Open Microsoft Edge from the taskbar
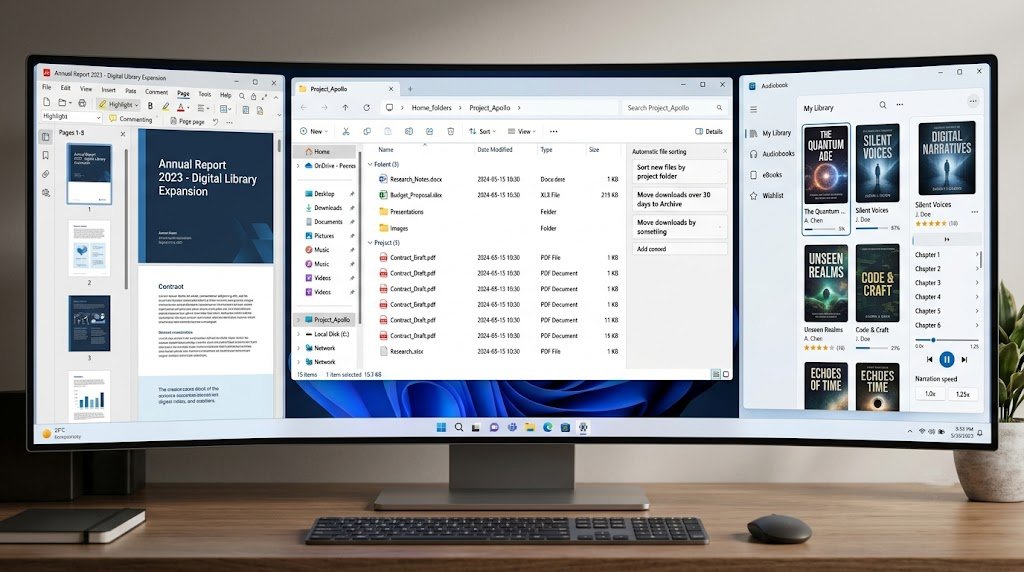 pyautogui.click(x=547, y=427)
